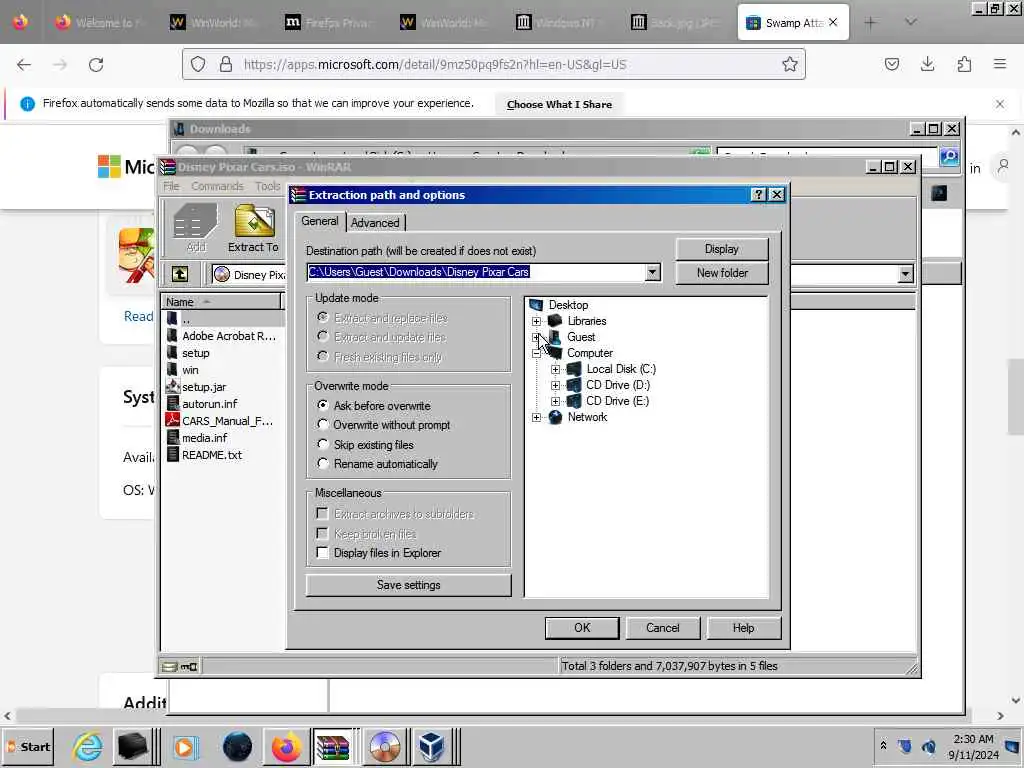Click the Firefox reload page icon
Screen dimensions: 1024x768
click(96, 65)
